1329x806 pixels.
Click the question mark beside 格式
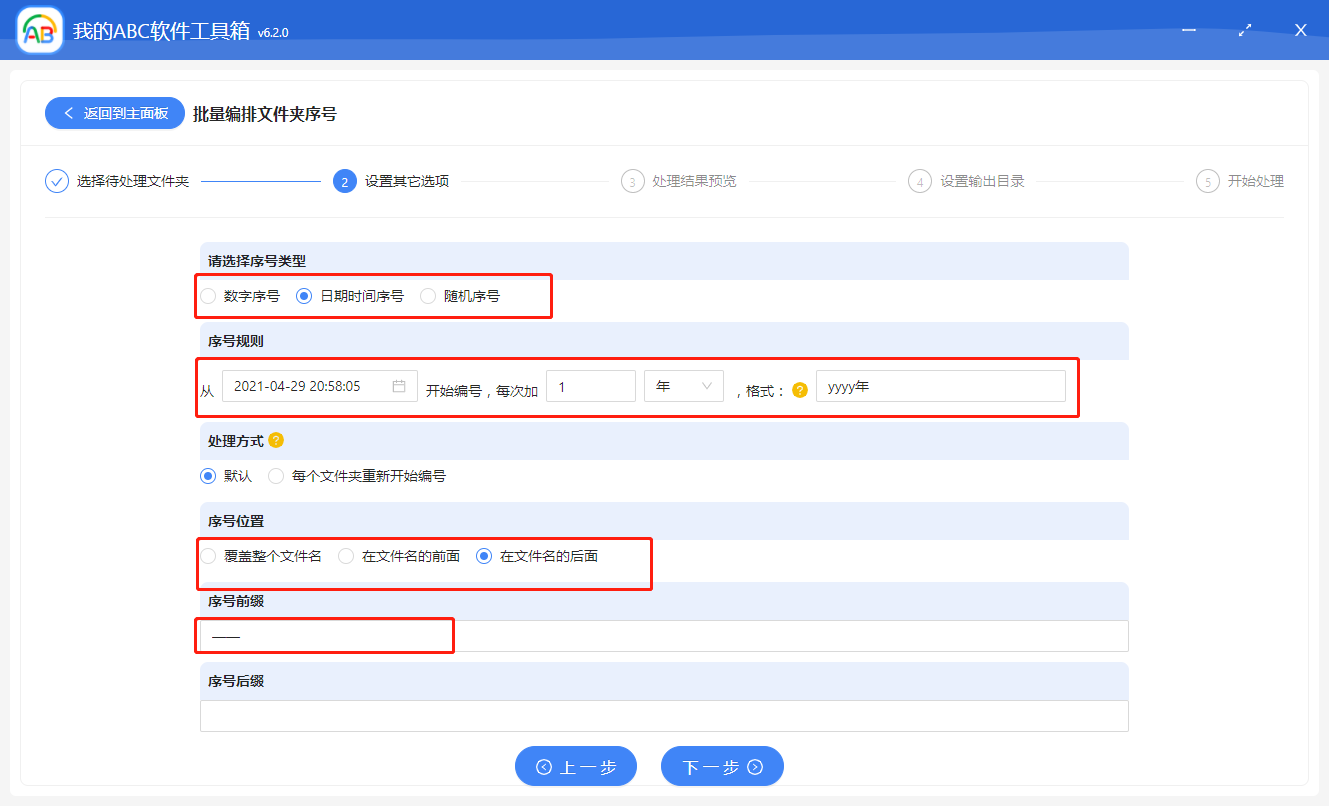coord(799,390)
